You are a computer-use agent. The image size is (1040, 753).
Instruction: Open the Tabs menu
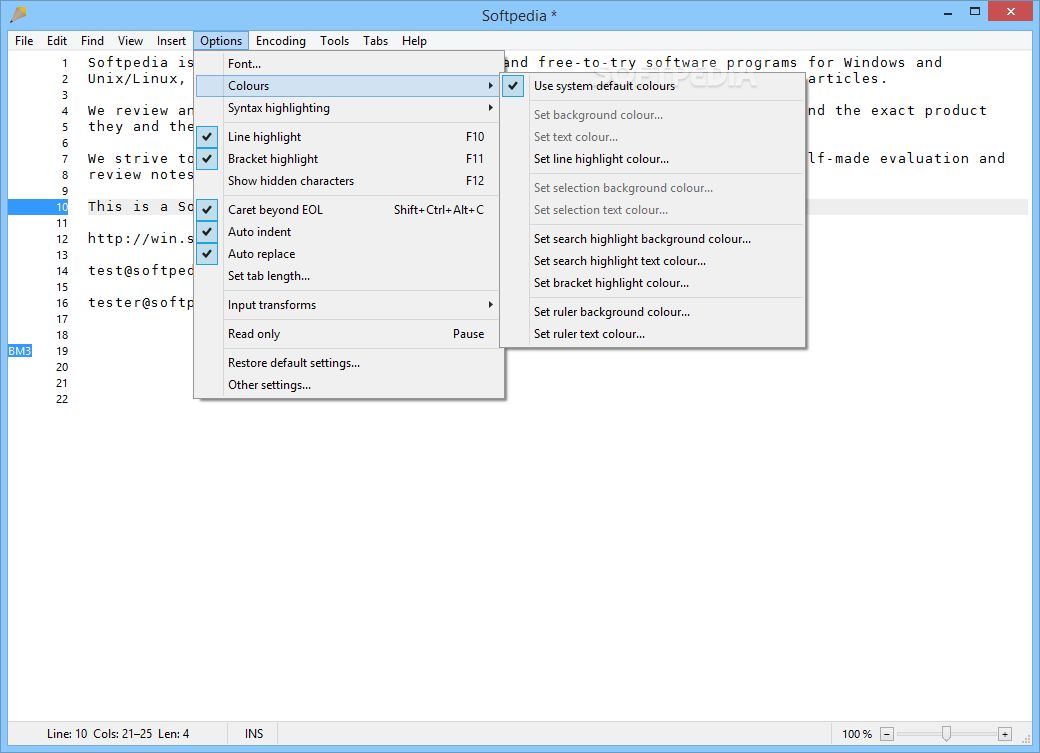tap(375, 40)
